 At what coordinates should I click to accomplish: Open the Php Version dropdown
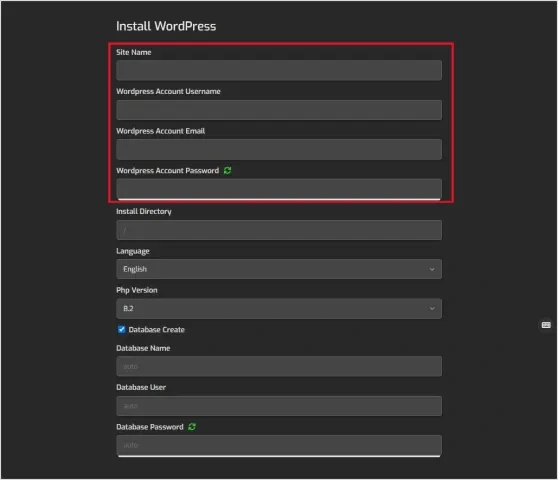[279, 308]
